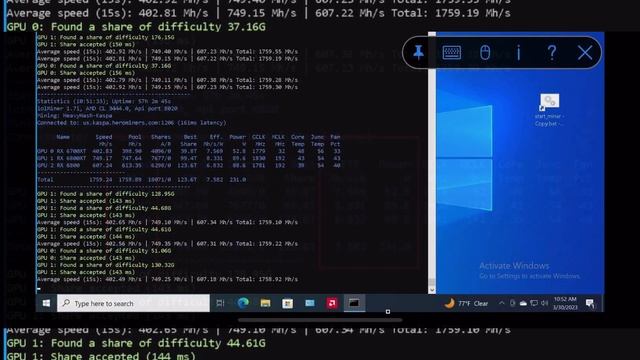Expand the hidden system tray icons chevron
Screen dimensions: 640x360
point(502,303)
